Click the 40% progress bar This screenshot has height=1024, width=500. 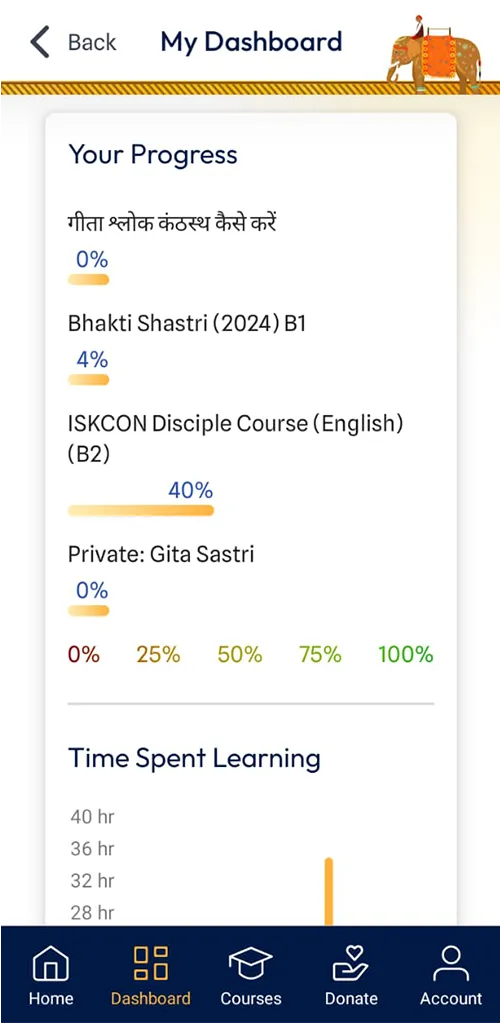tap(141, 511)
